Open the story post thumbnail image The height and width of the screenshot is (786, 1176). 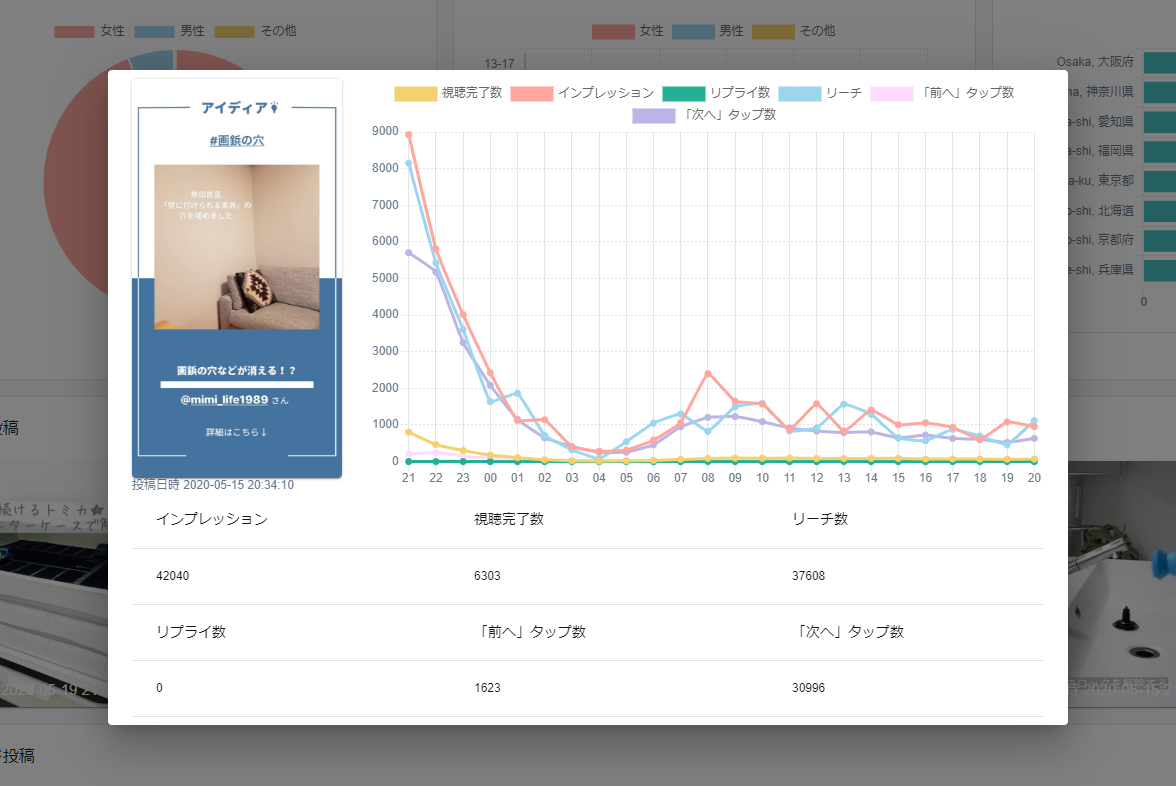tap(237, 247)
